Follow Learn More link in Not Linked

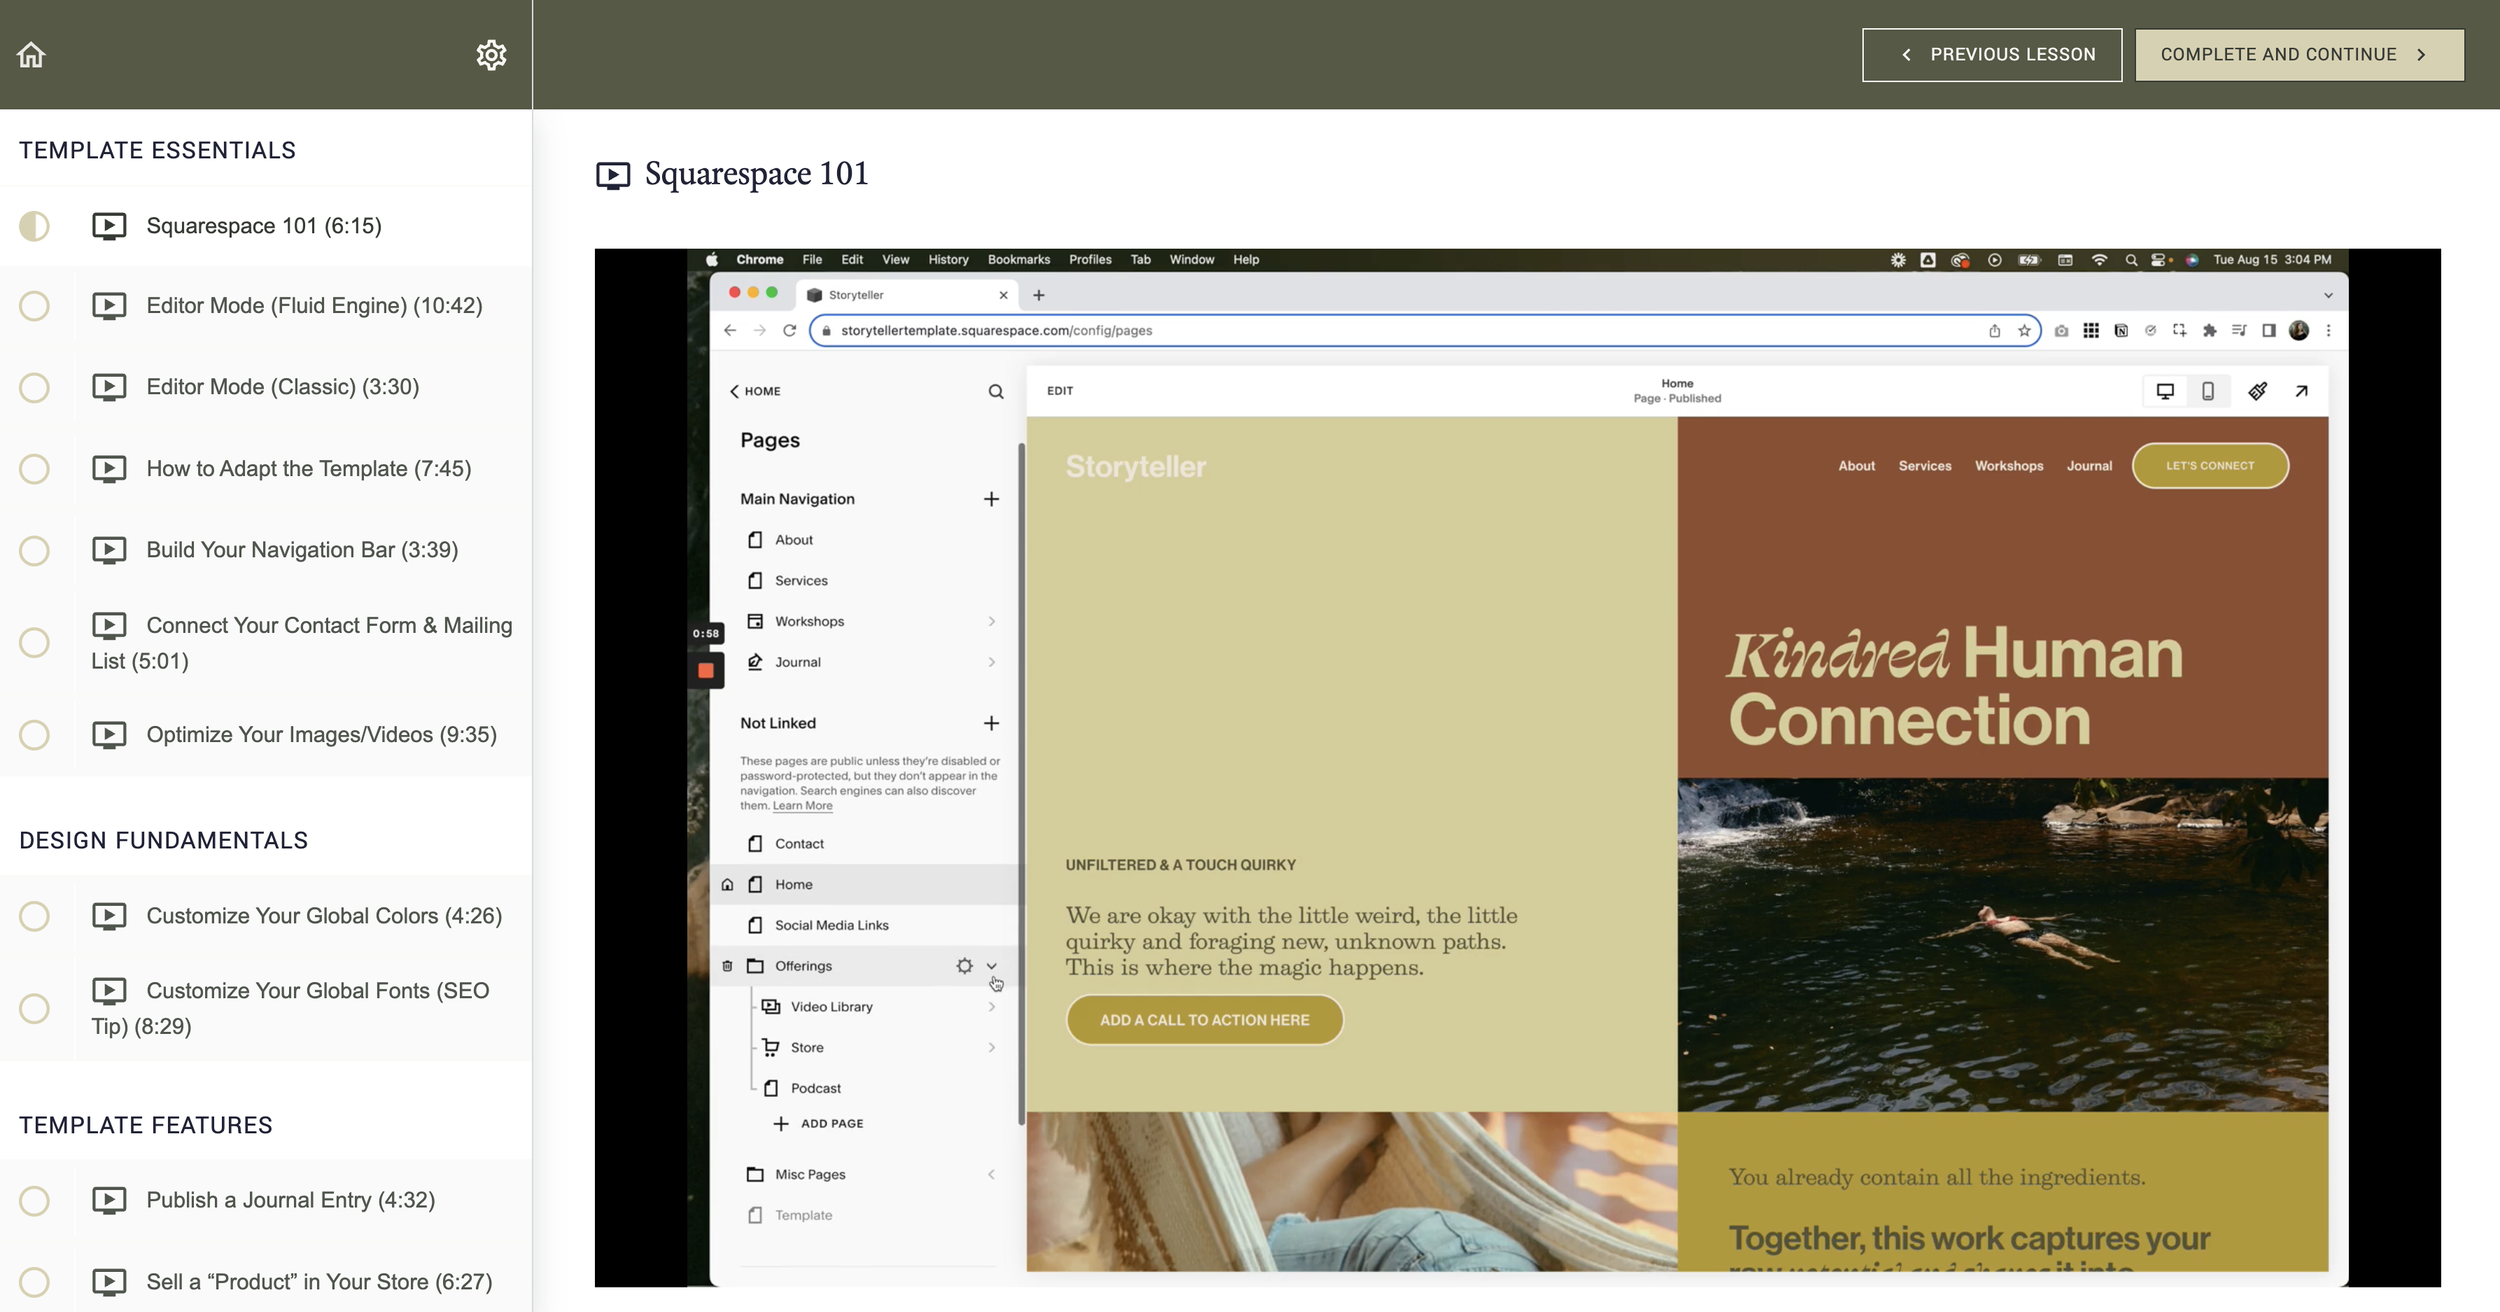pyautogui.click(x=802, y=806)
